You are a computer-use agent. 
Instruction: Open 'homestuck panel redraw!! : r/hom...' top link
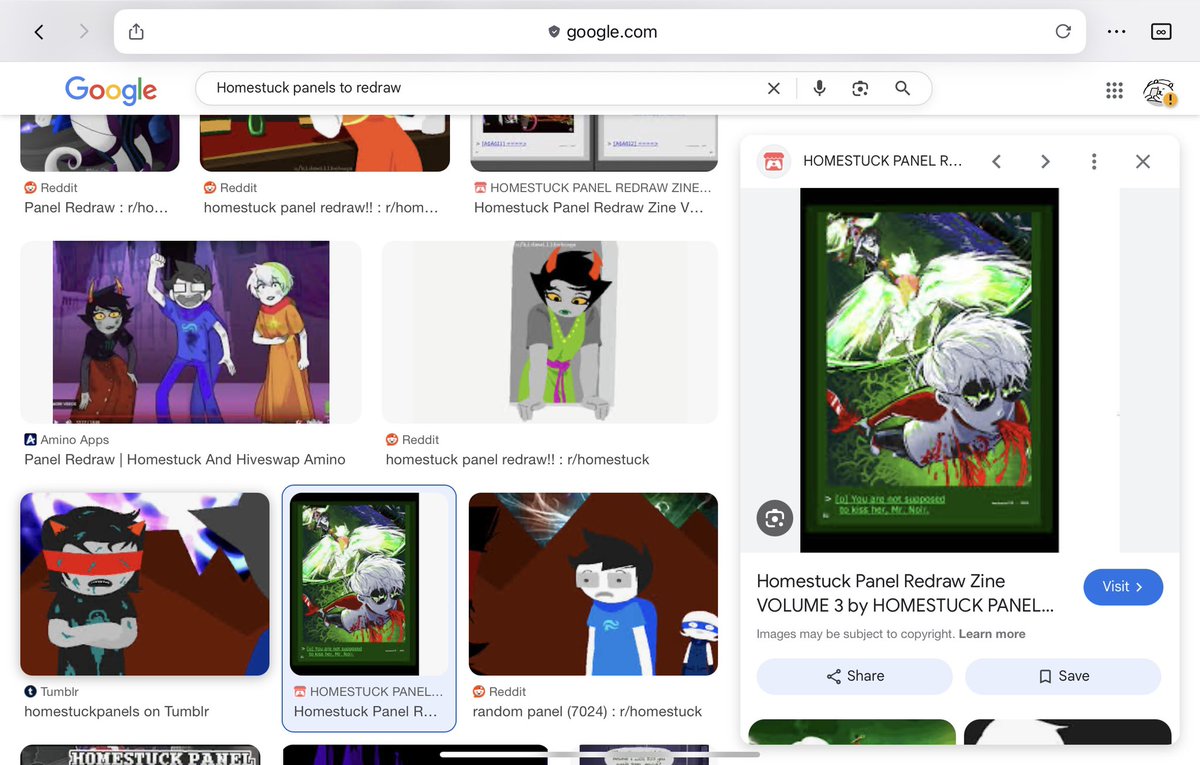tap(321, 208)
